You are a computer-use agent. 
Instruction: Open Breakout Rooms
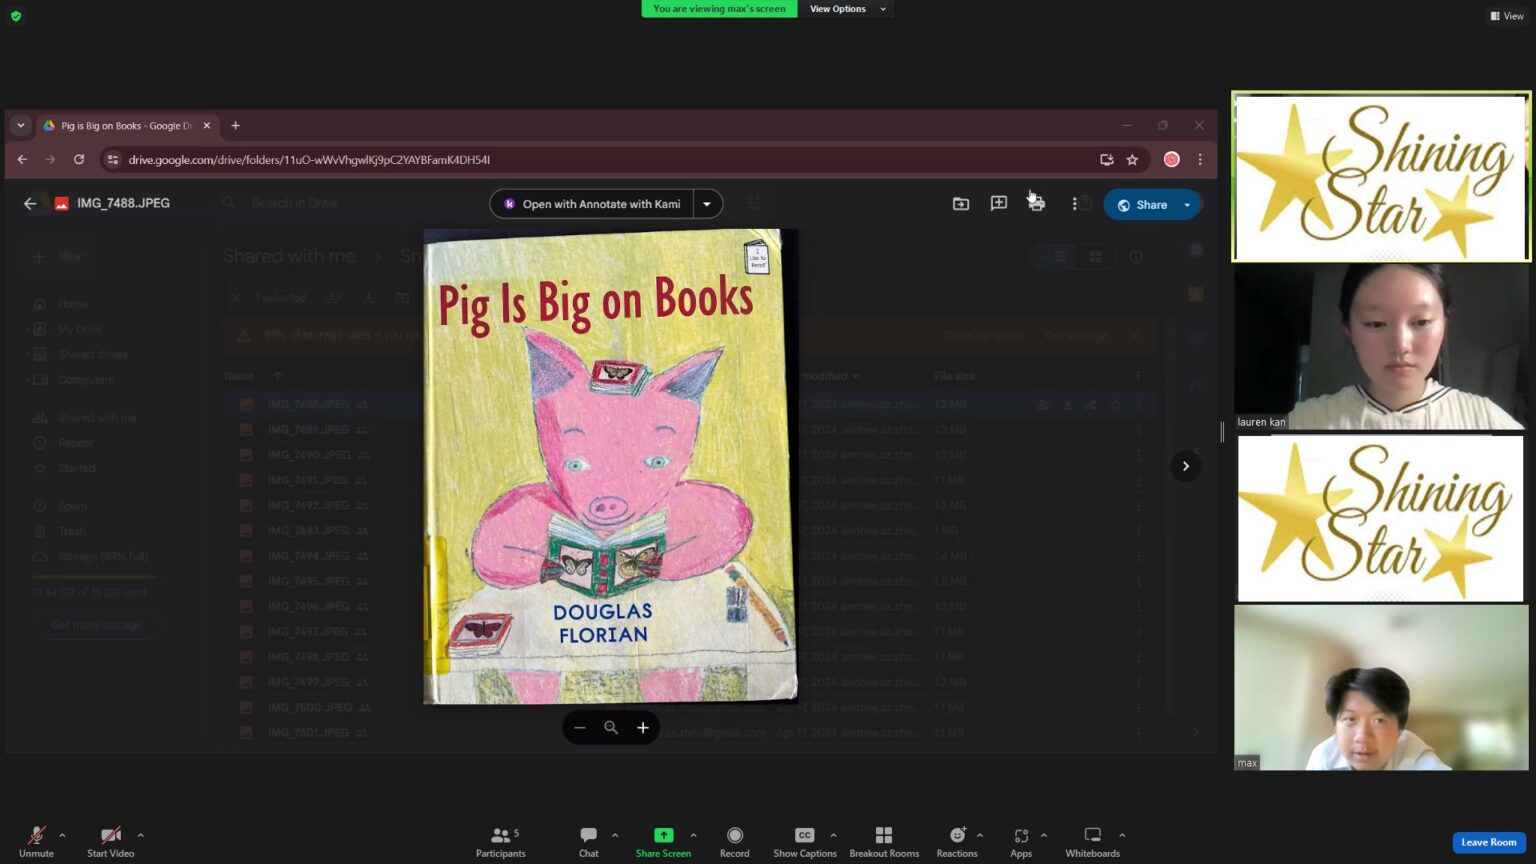pyautogui.click(x=884, y=841)
